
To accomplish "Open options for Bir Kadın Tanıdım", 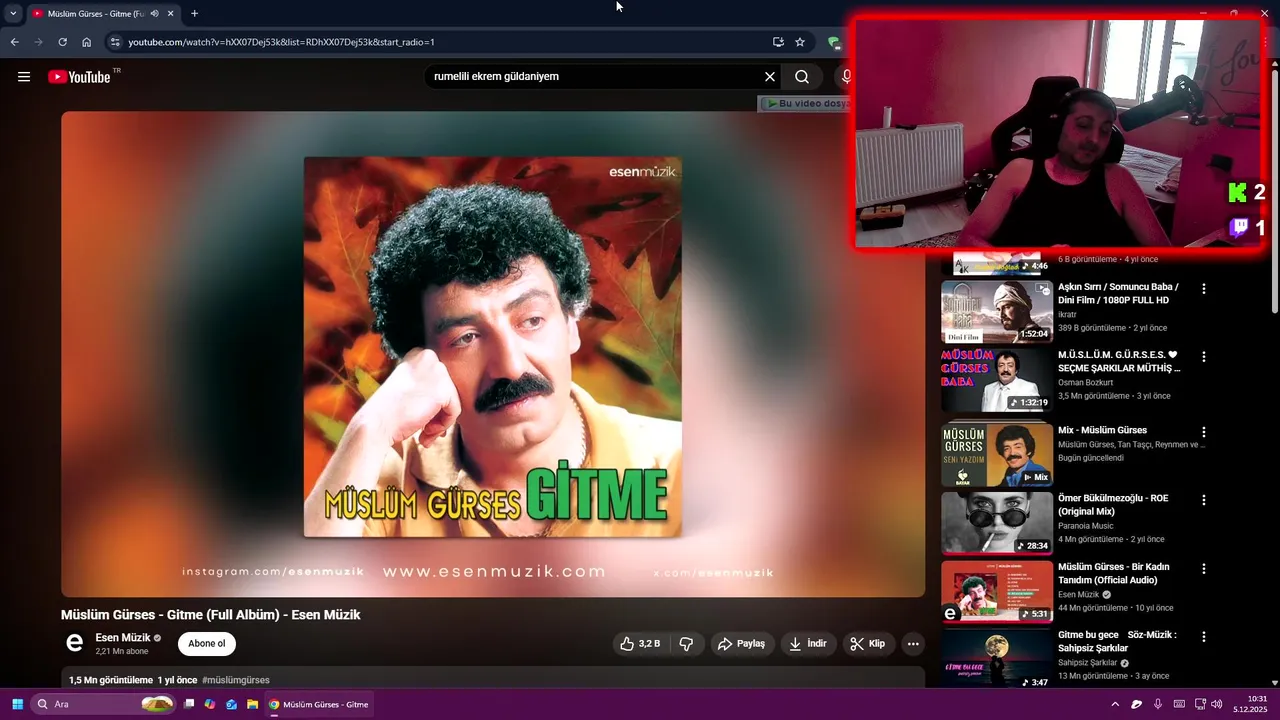I will point(1204,568).
